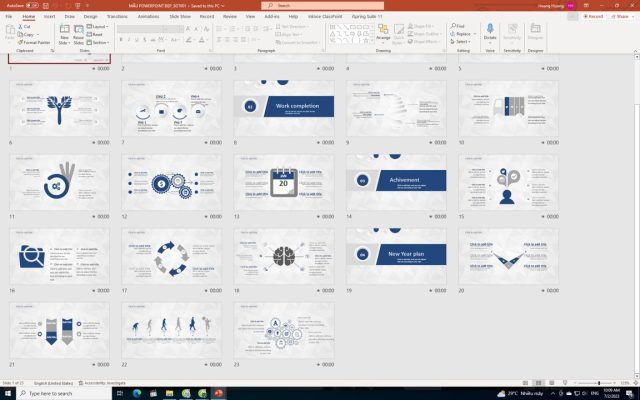The height and width of the screenshot is (400, 640).
Task: Open the Select dropdown in Editing
Action: pos(461,42)
